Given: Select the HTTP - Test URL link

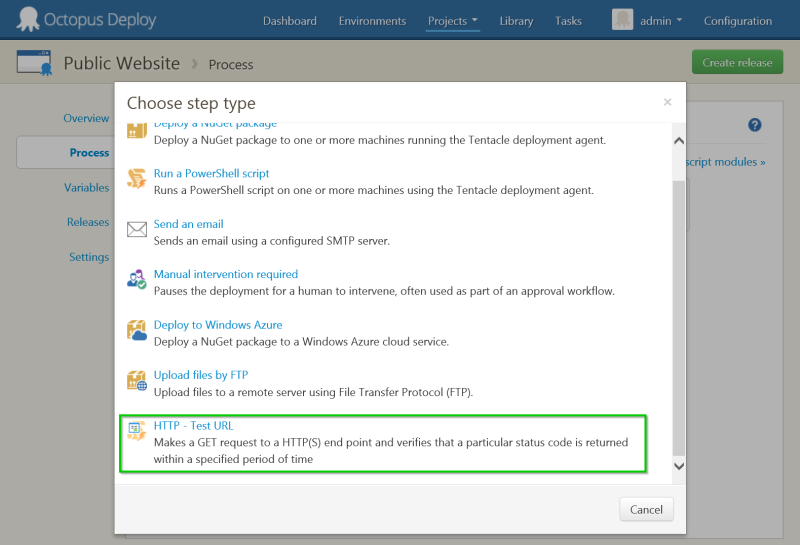Looking at the screenshot, I should tap(193, 426).
